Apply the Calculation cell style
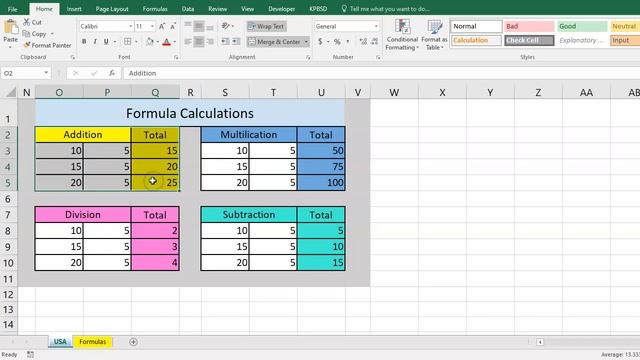Image resolution: width=640 pixels, height=360 pixels. click(x=476, y=40)
